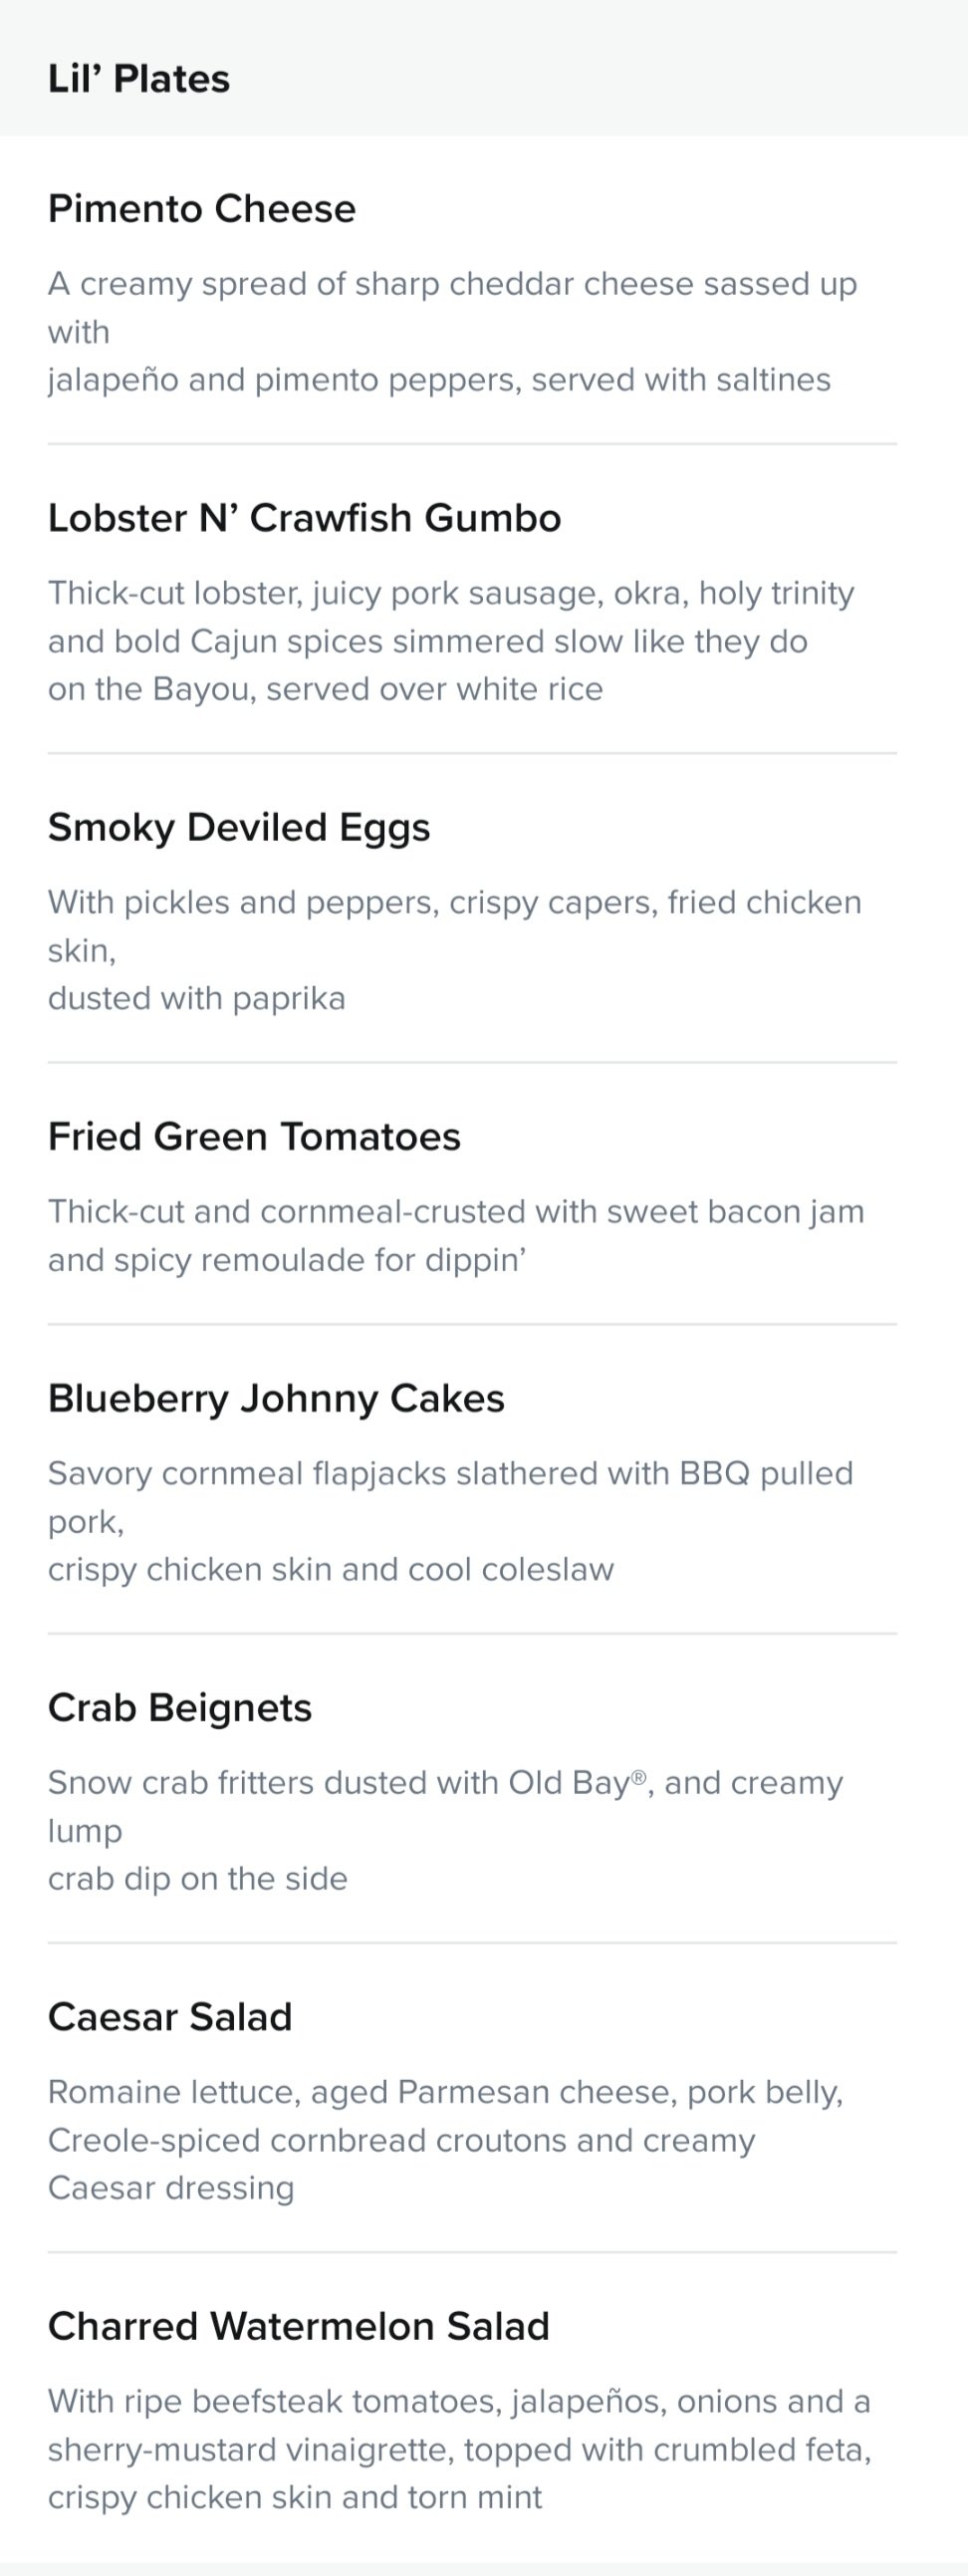Tap the sweet bacon jam description

(456, 1235)
